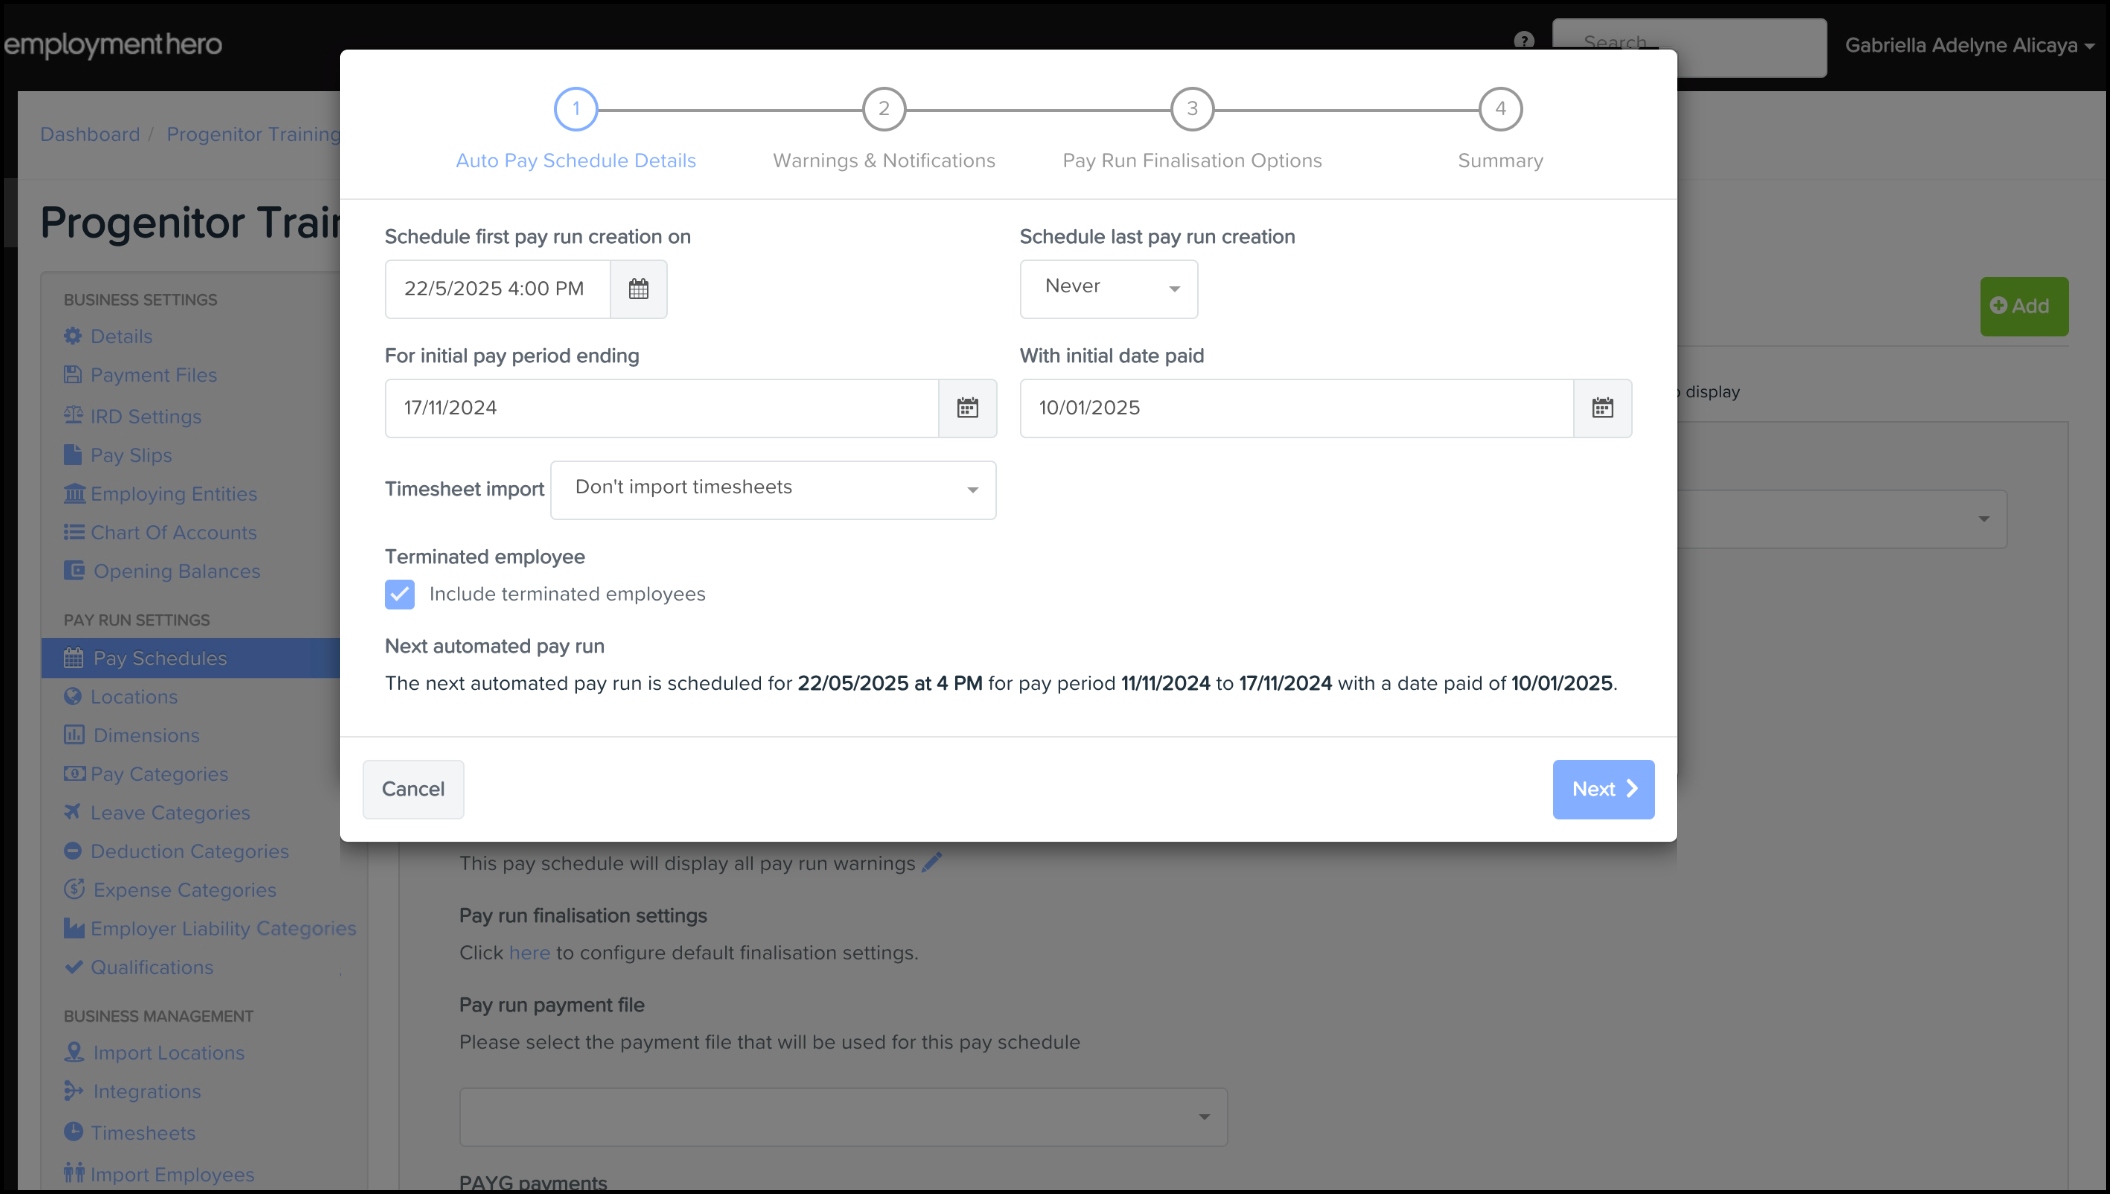The height and width of the screenshot is (1194, 2110).
Task: Click the Pay Schedules calendar icon
Action: (73, 658)
